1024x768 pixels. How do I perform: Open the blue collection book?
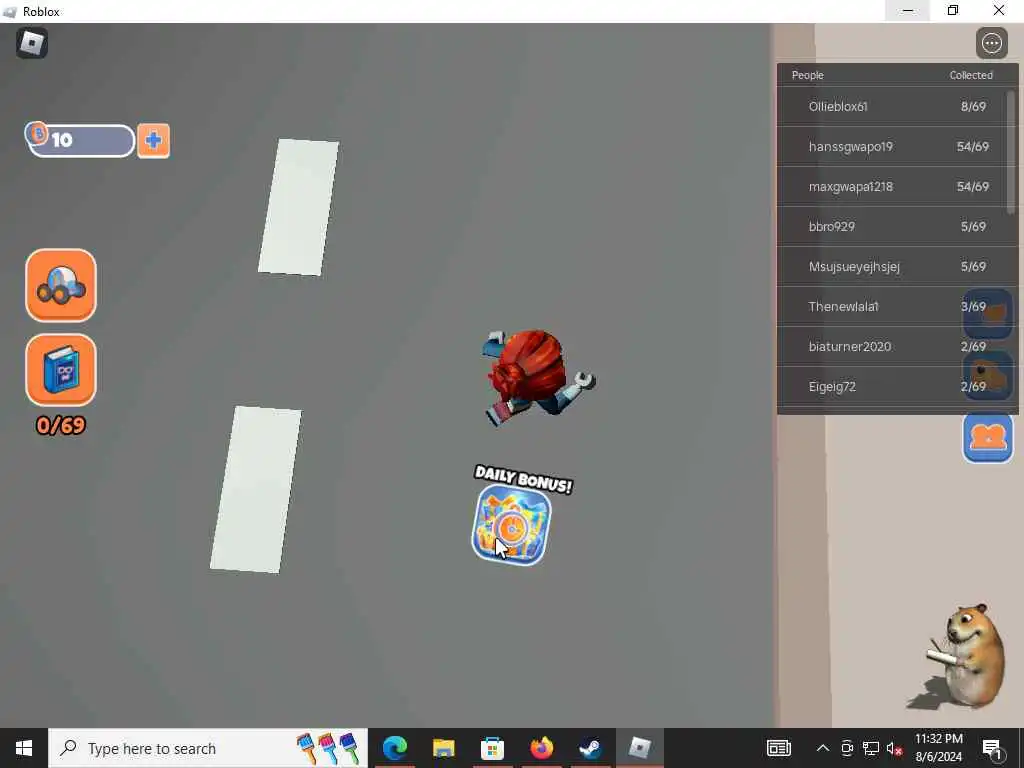click(x=61, y=370)
